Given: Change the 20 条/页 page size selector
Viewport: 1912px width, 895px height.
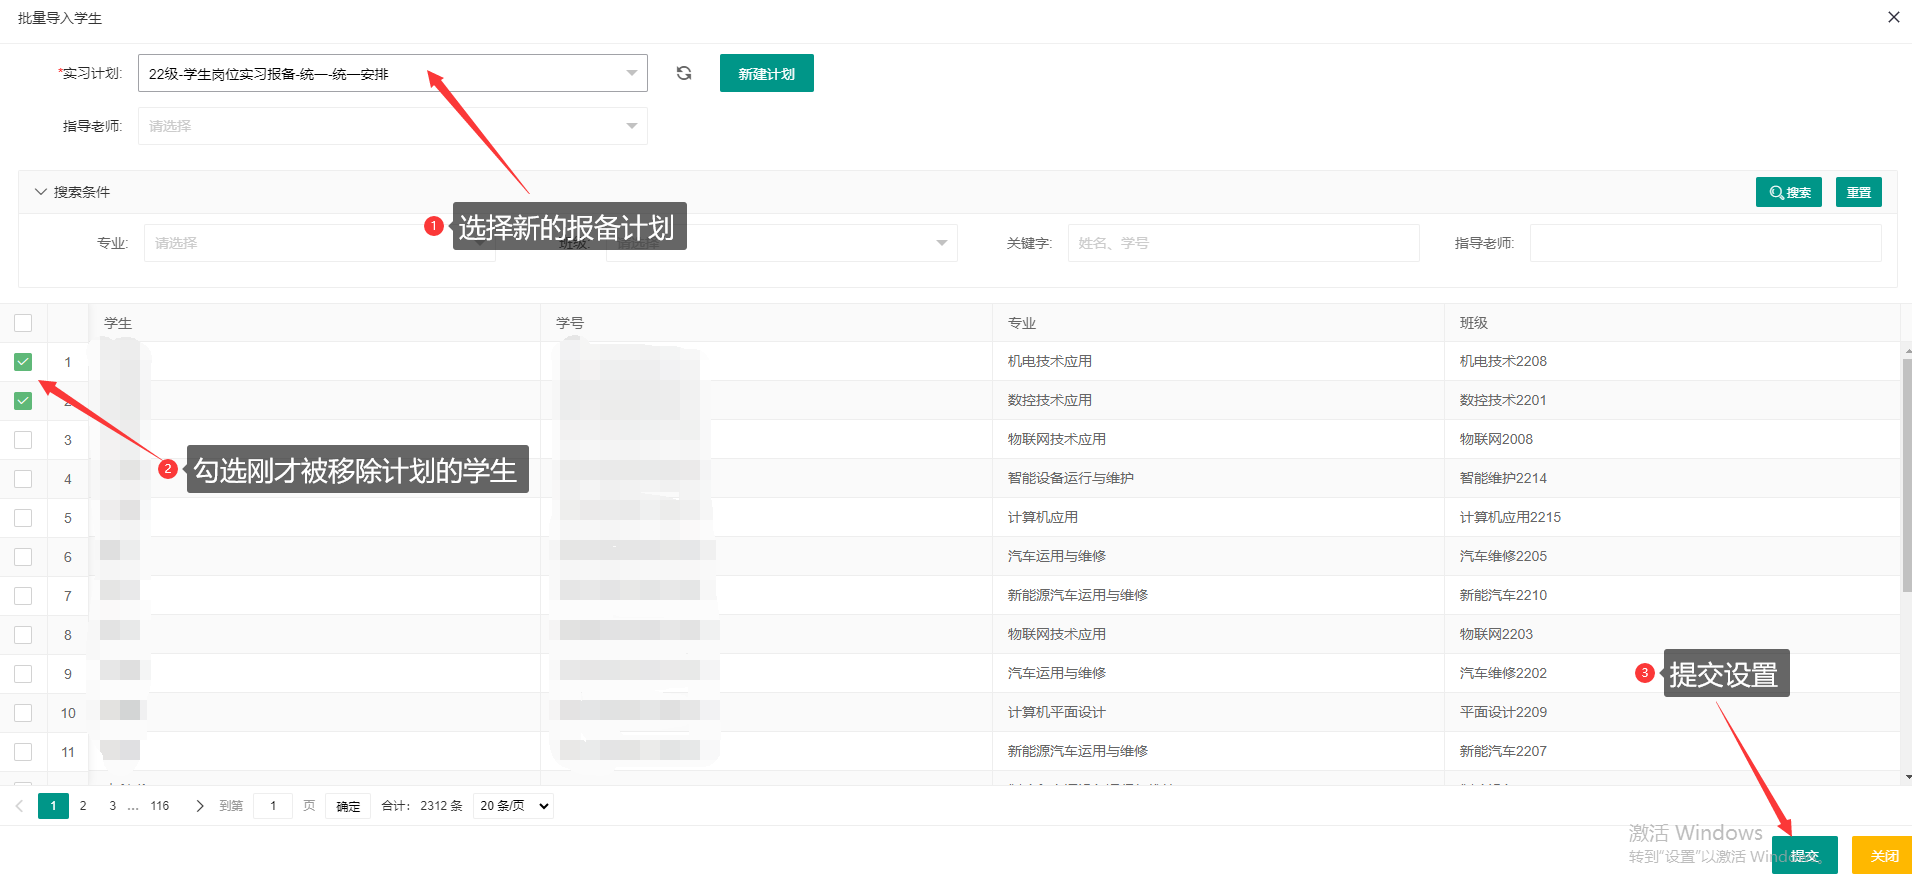Looking at the screenshot, I should [514, 806].
